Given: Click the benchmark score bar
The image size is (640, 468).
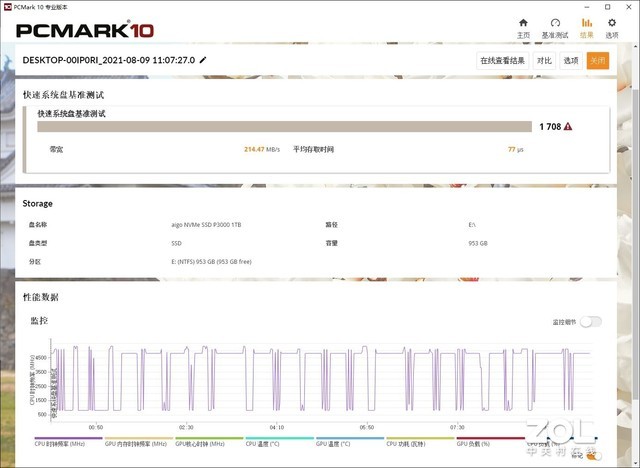Looking at the screenshot, I should click(284, 126).
